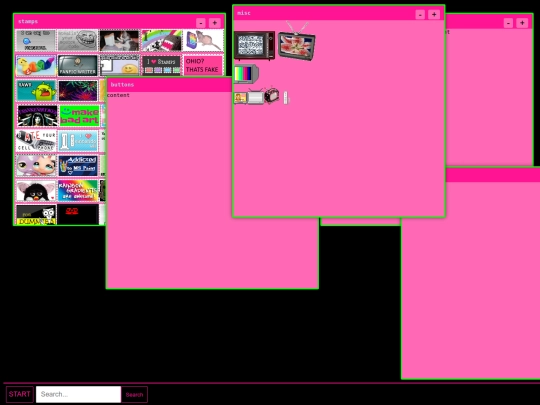This screenshot has width=540, height=405.
Task: Click the trollface stamp
Action: pos(77,41)
